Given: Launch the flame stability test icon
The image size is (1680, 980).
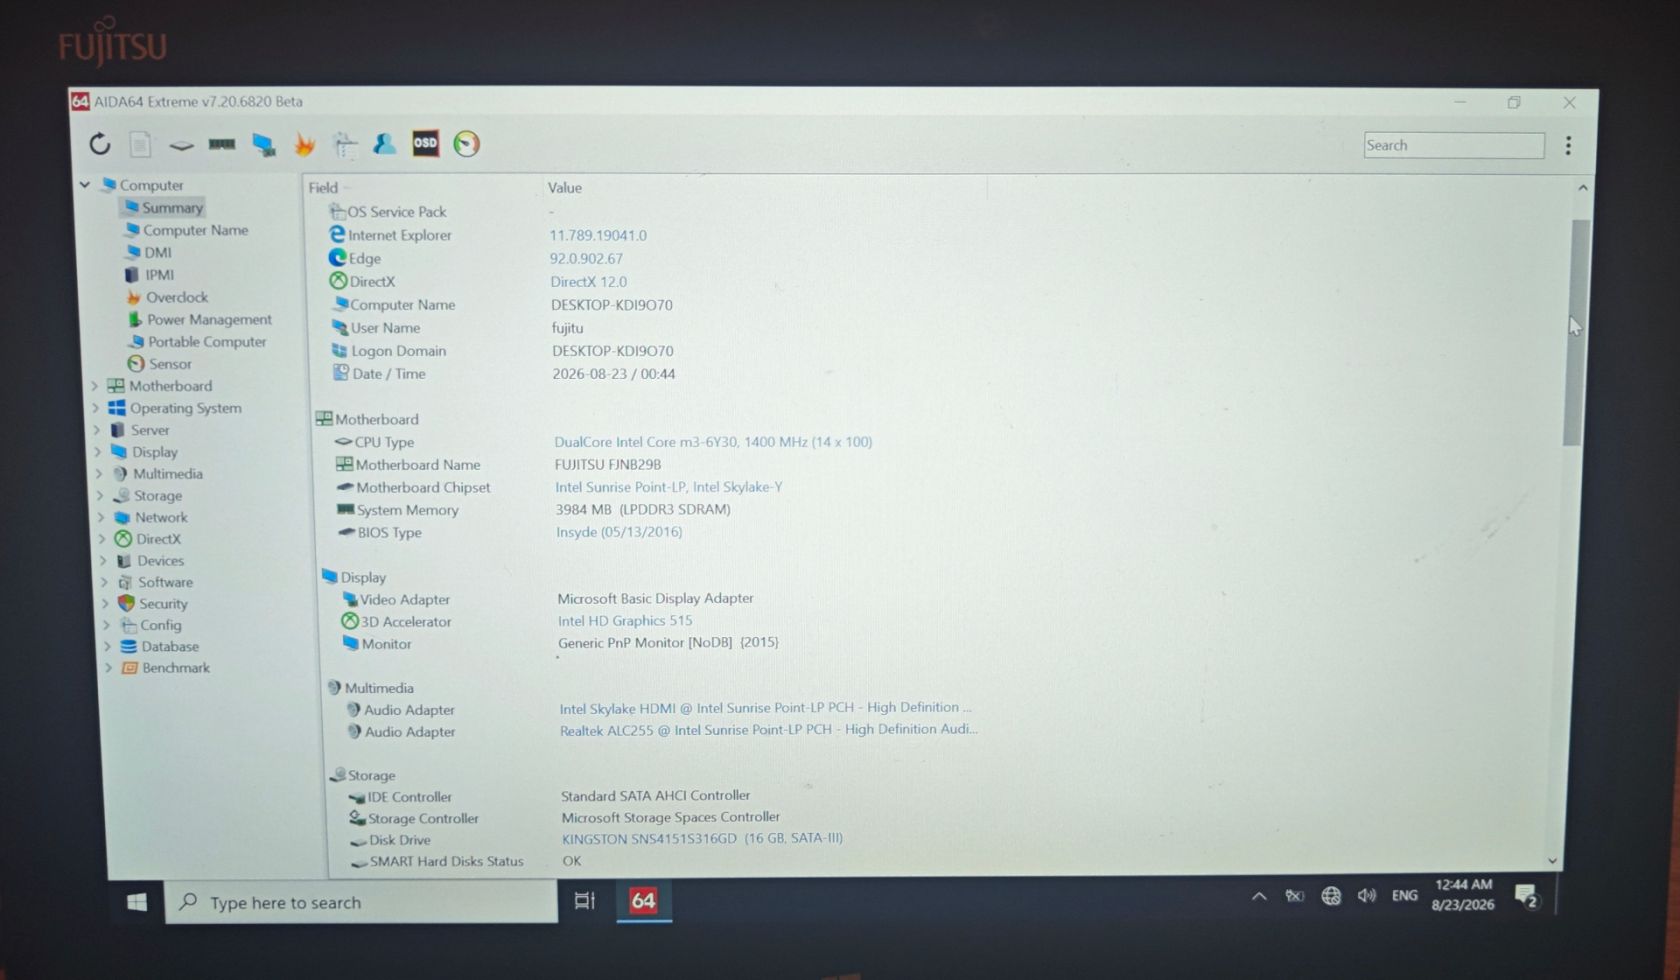Looking at the screenshot, I should [304, 145].
